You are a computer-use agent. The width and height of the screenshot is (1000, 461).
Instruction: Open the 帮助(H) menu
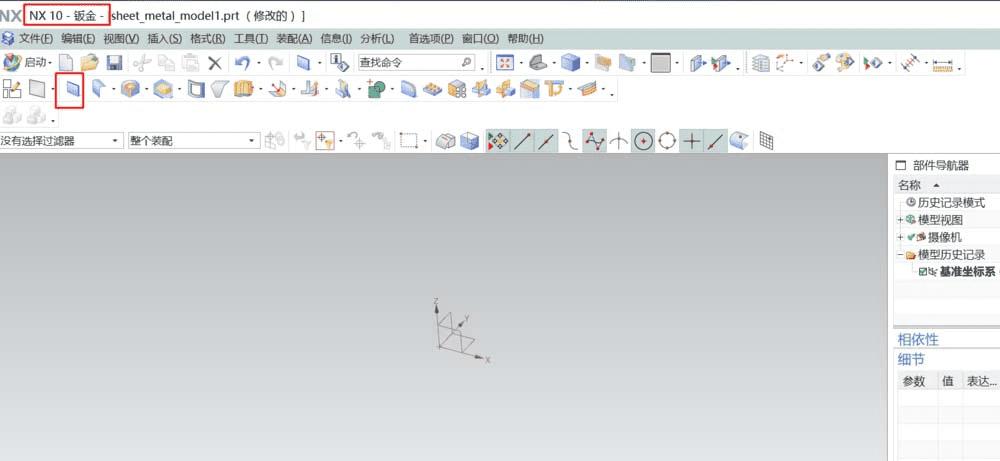click(526, 38)
